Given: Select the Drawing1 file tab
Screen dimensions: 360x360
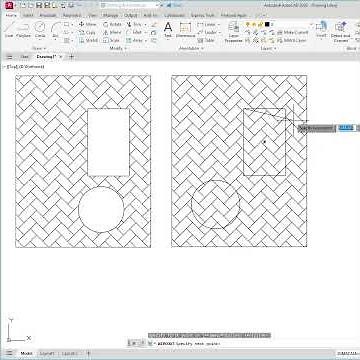Looking at the screenshot, I should [46, 57].
